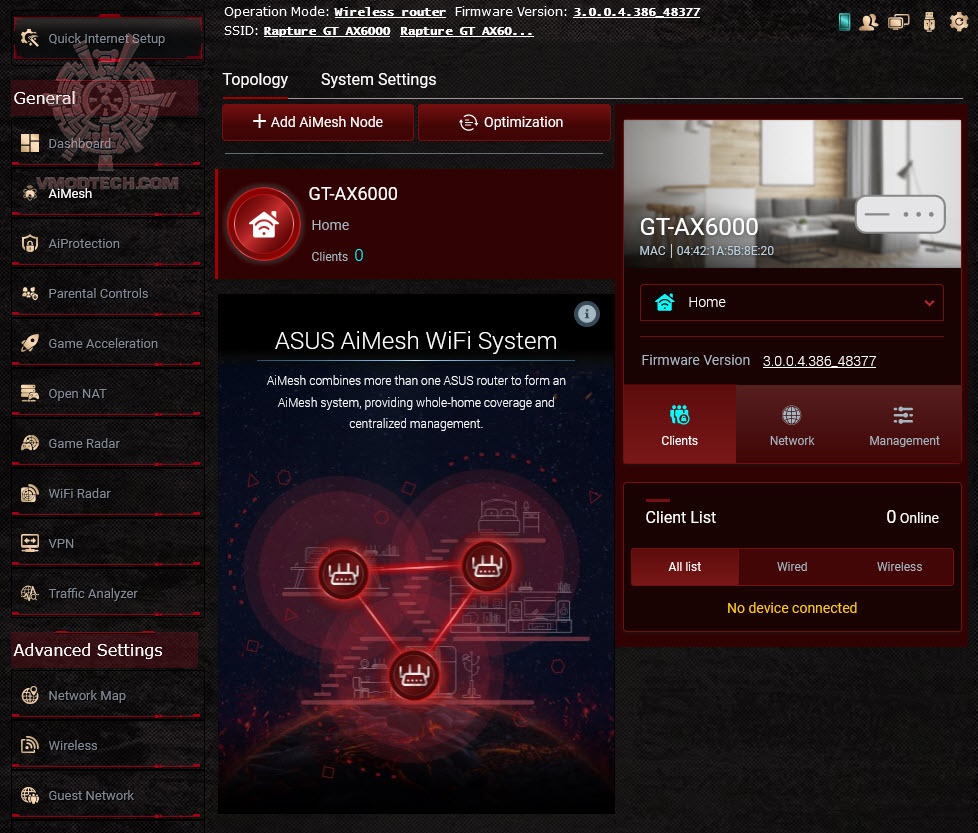Select the red home router node icon
Screen dimensions: 978x833
264,224
